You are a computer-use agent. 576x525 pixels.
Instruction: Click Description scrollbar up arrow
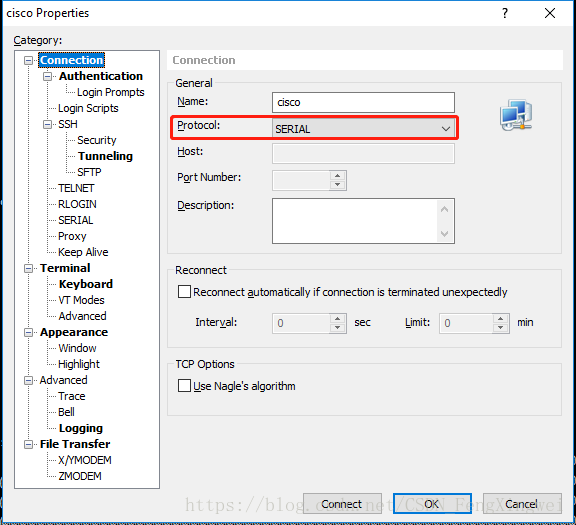pyautogui.click(x=445, y=209)
